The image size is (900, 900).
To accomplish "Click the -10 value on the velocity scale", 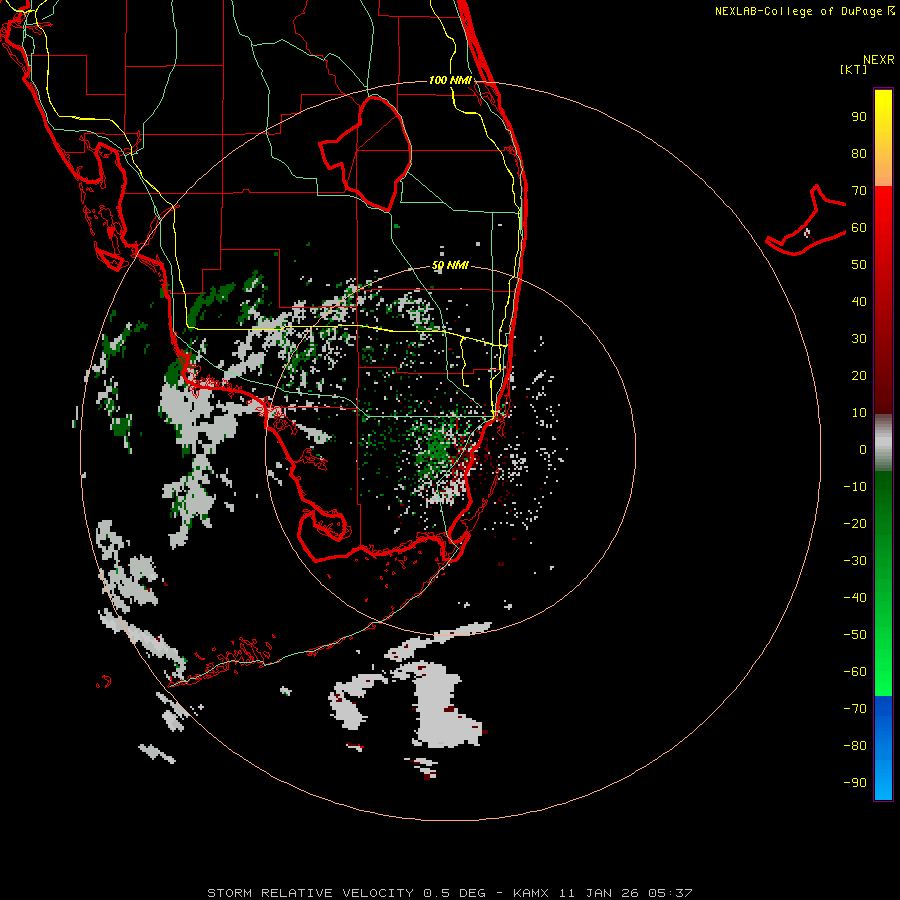I will 855,487.
